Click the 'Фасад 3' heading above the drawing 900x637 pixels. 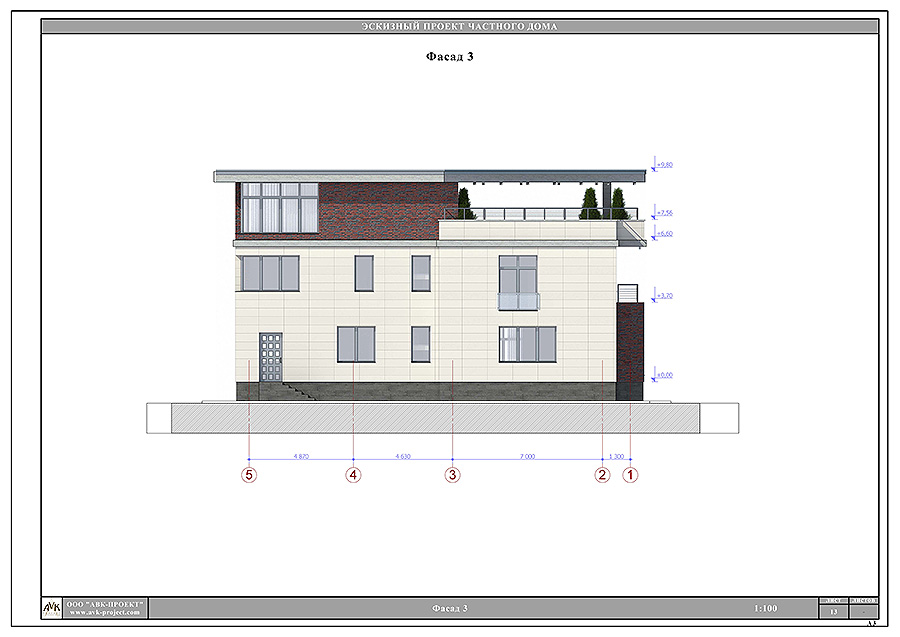click(x=449, y=56)
